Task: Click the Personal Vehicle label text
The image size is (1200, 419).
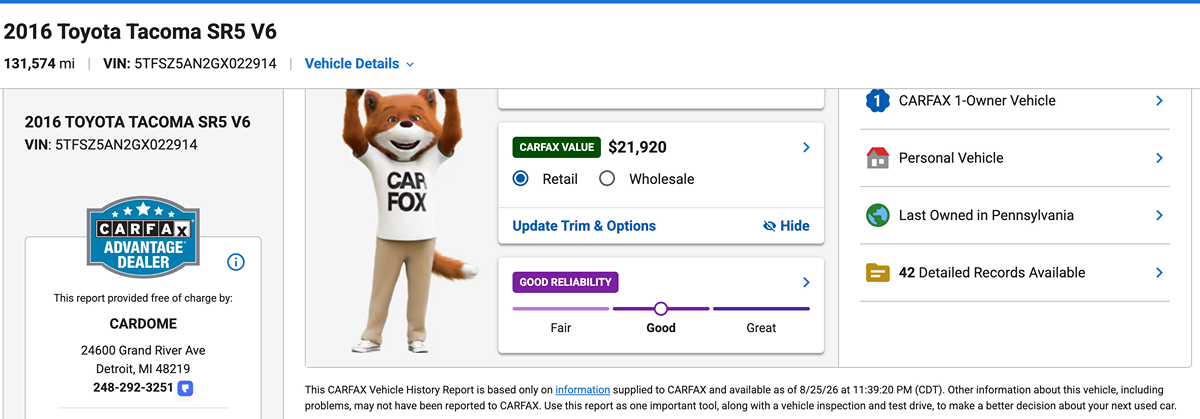Action: click(x=951, y=158)
